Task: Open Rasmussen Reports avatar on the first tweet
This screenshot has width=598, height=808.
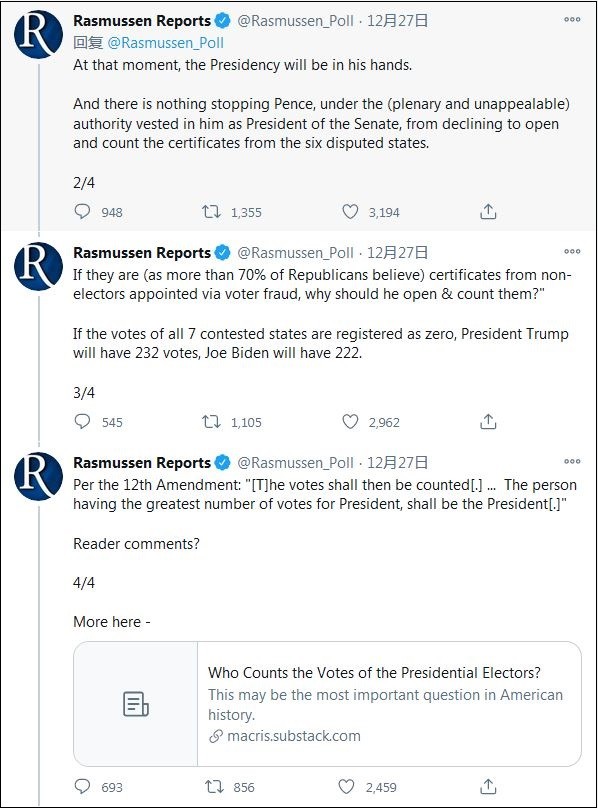Action: point(39,33)
